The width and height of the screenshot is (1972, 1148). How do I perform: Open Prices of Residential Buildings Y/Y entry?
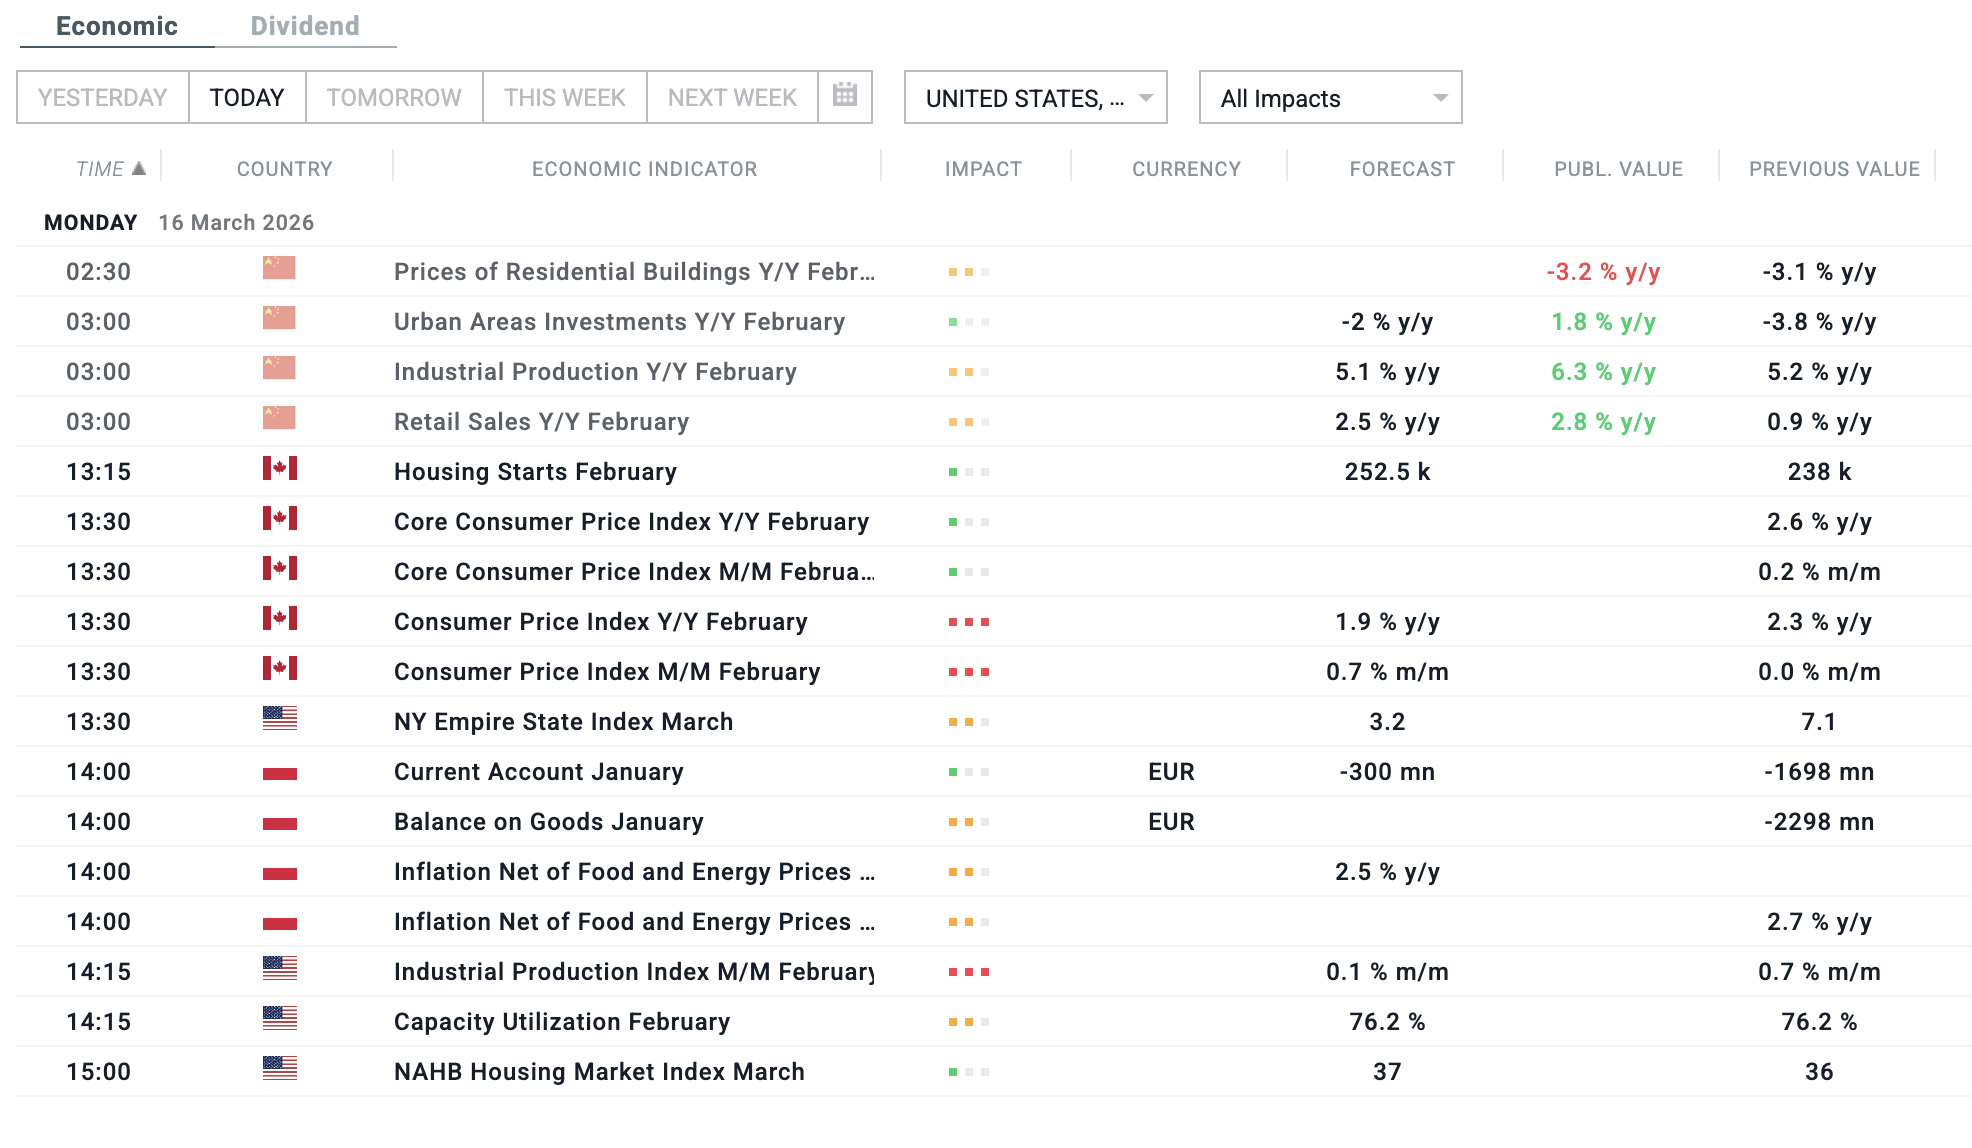(634, 272)
